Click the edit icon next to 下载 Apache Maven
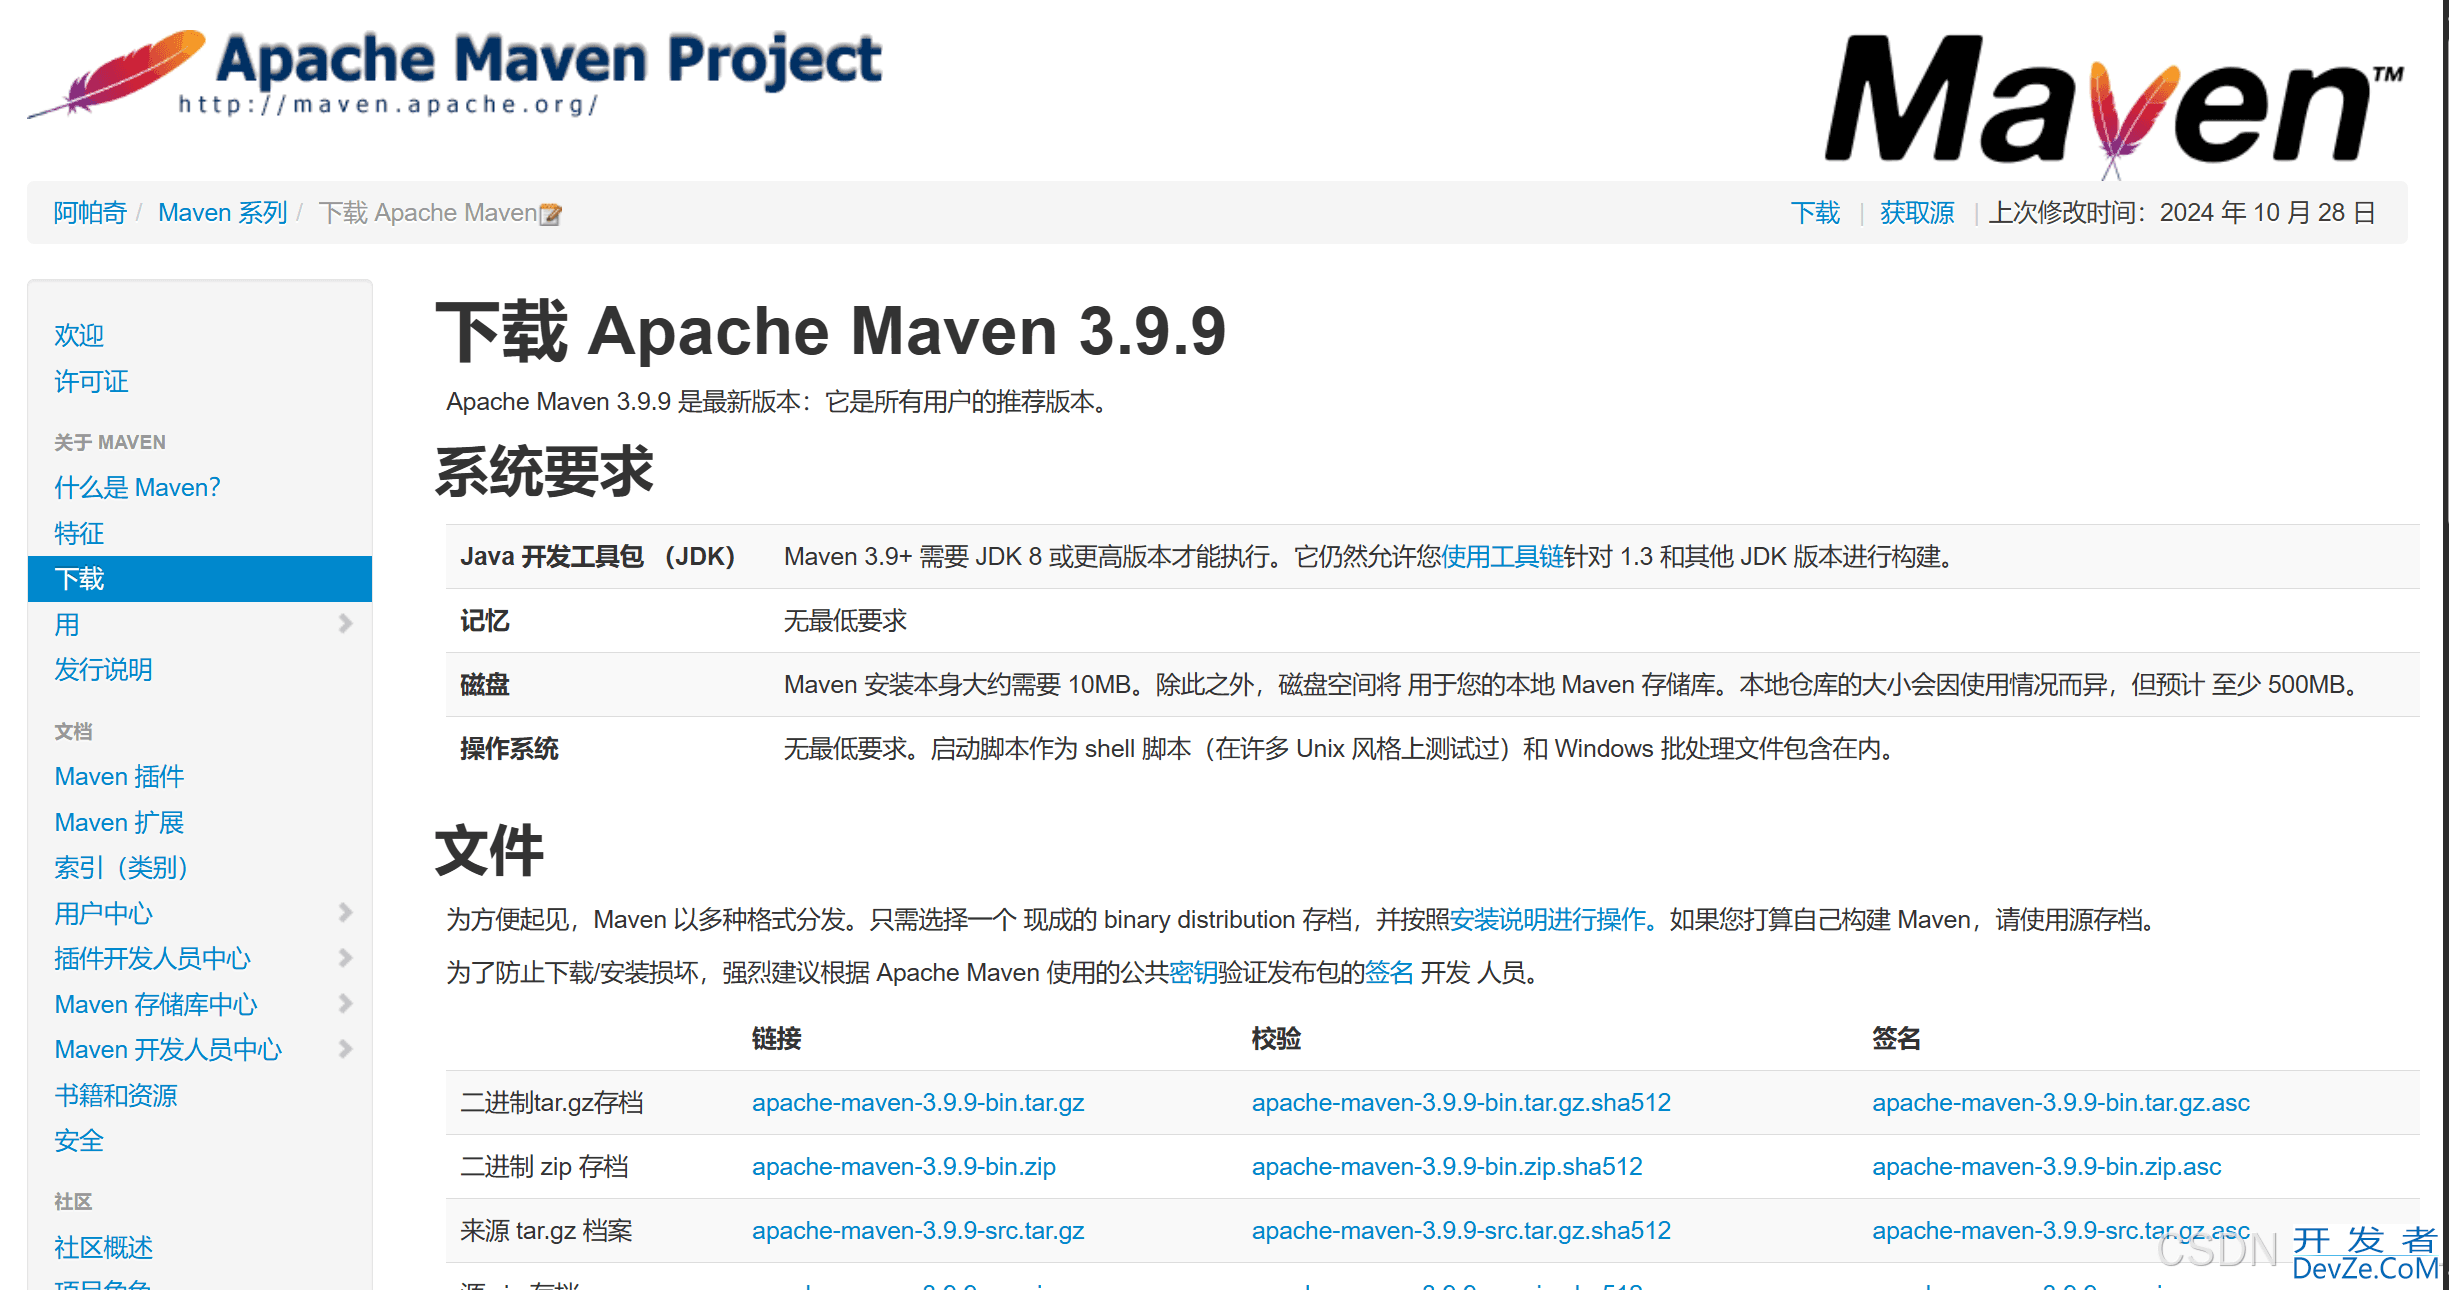The image size is (2449, 1290). coord(551,214)
